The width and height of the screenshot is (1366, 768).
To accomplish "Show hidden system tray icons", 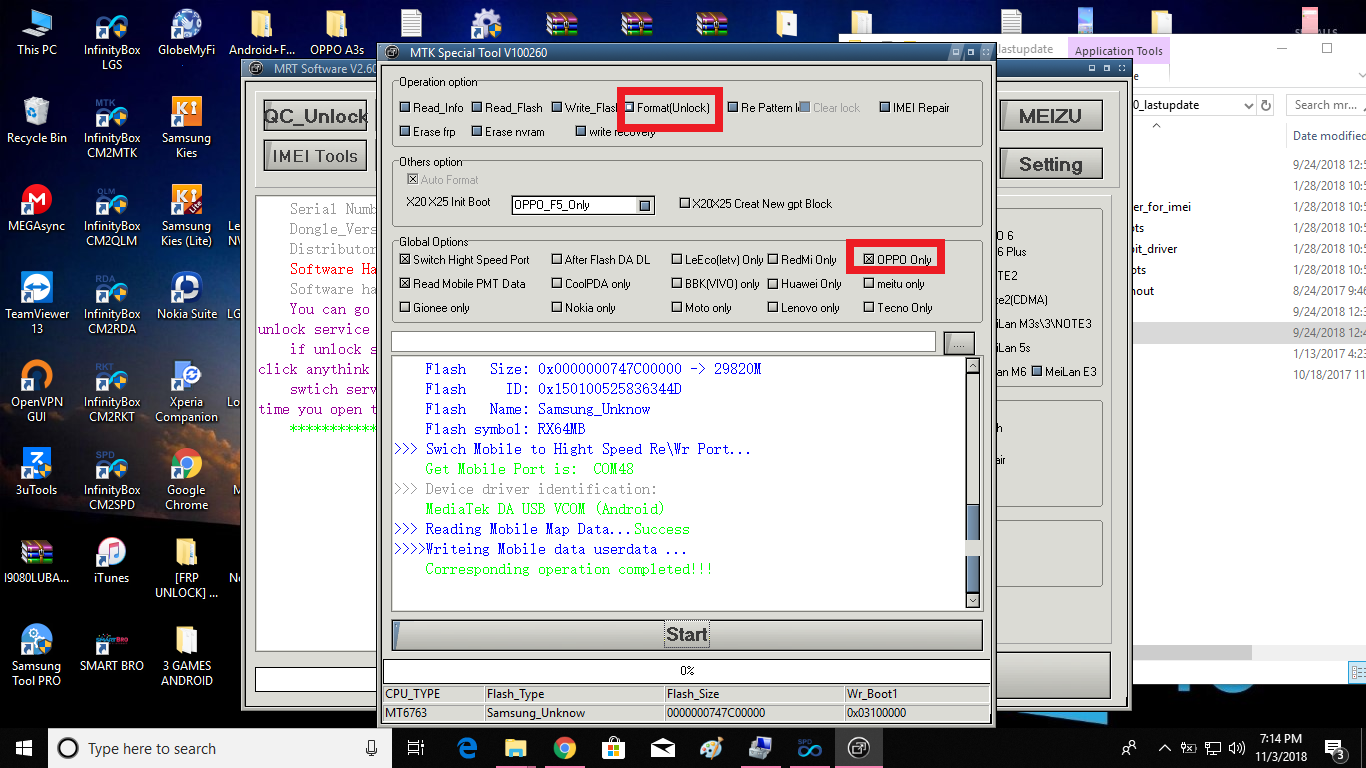I will coord(1164,747).
